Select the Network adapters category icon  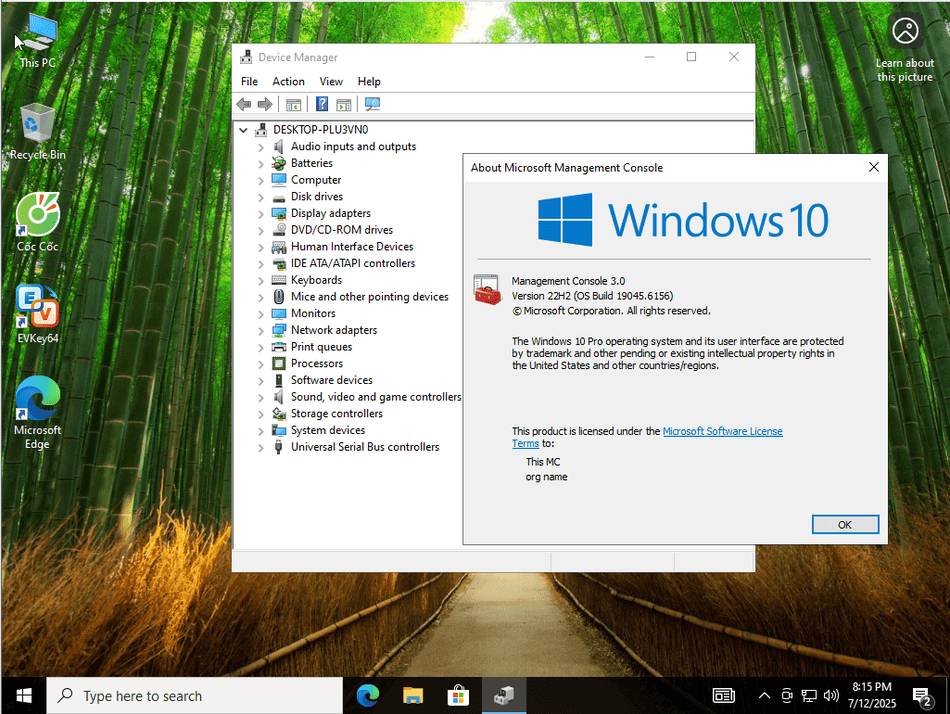[279, 330]
